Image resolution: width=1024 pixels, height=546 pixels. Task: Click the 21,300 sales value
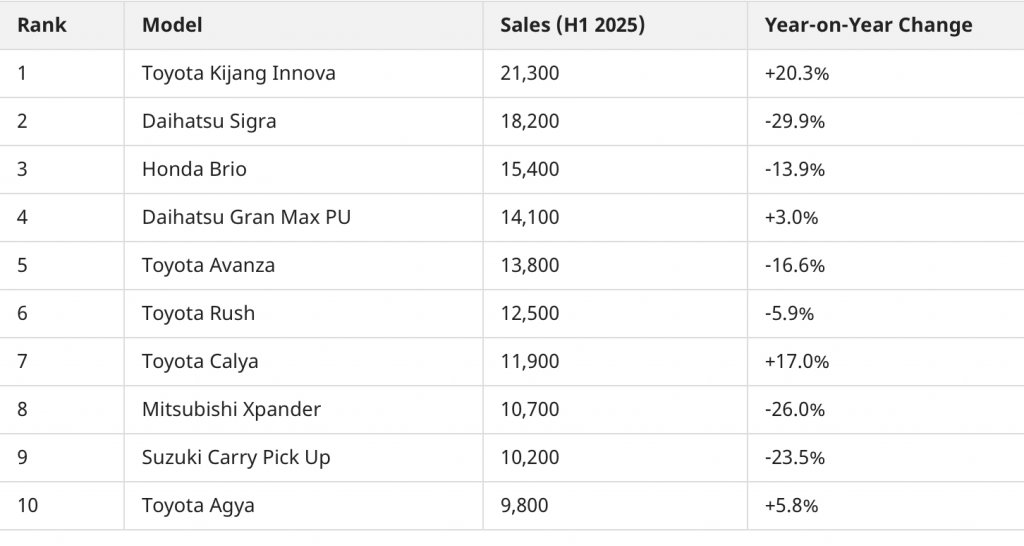tap(530, 73)
